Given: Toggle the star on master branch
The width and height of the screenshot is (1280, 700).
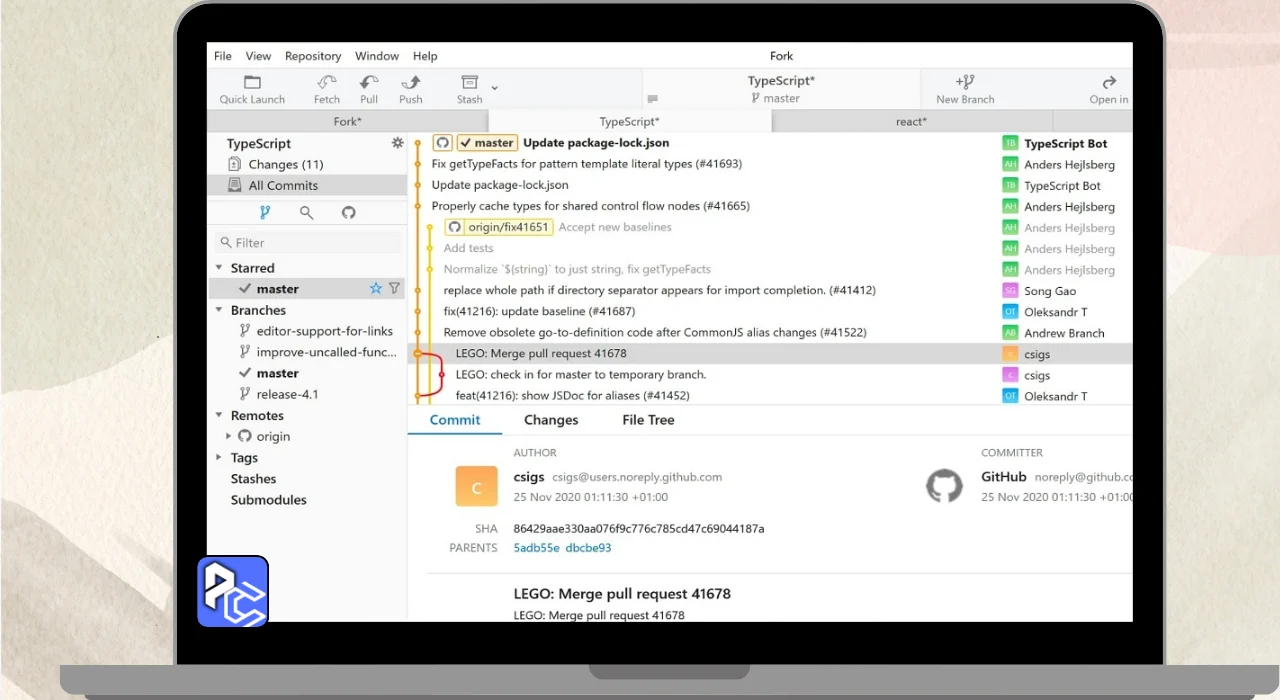Looking at the screenshot, I should point(376,289).
